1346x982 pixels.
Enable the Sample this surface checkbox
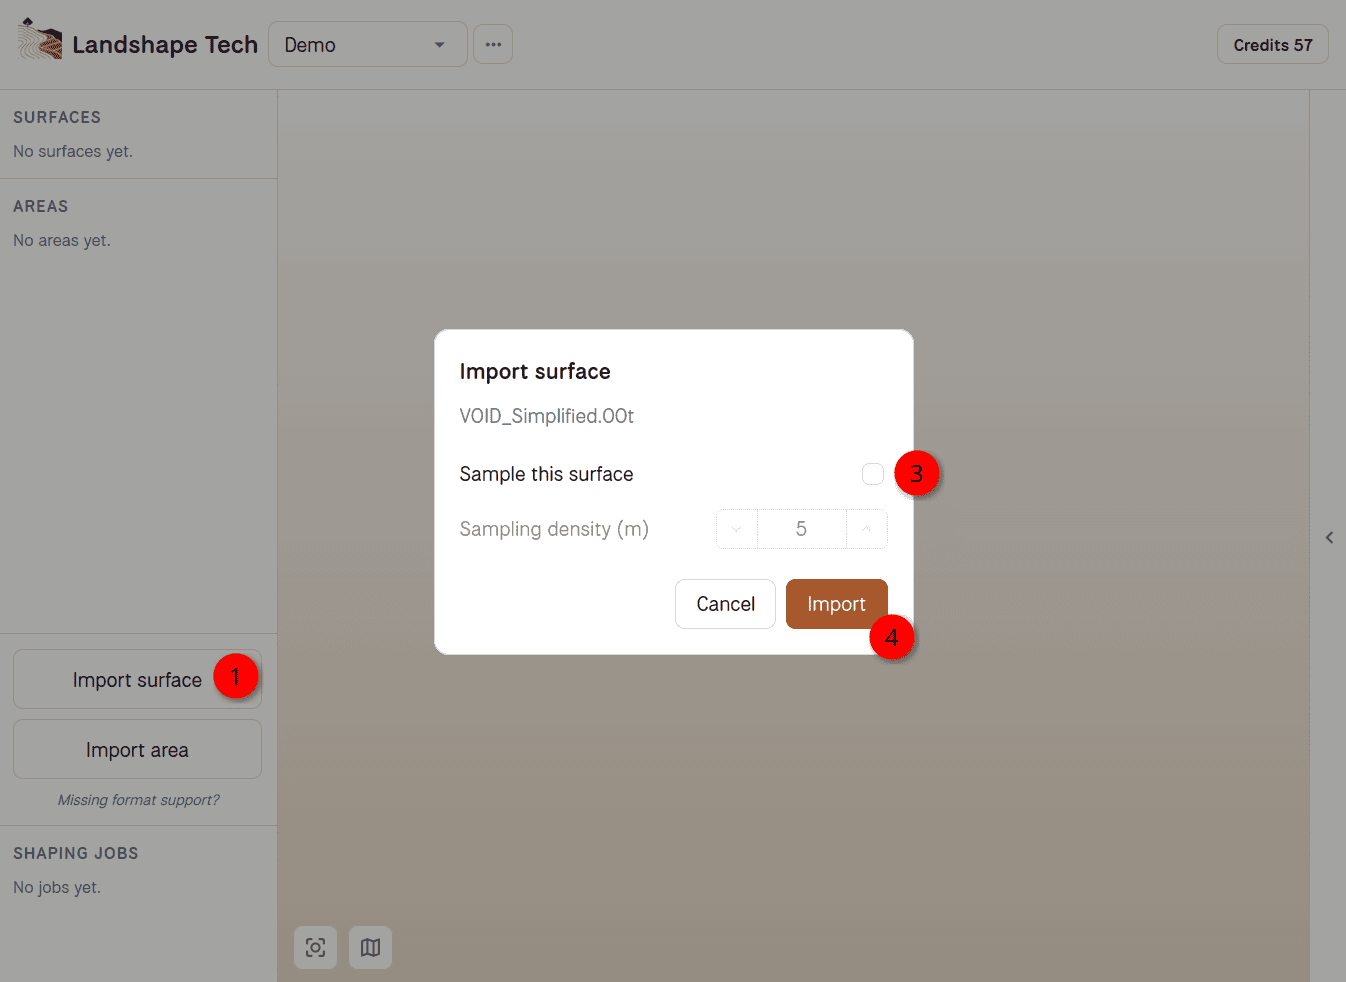click(x=873, y=474)
